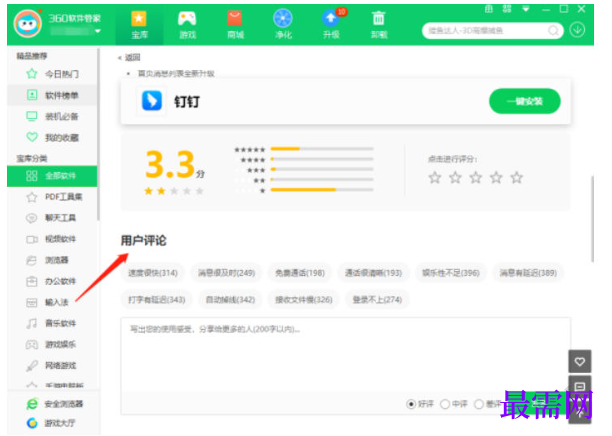Switch to the 游戏 gamepad tab
The width and height of the screenshot is (612, 436).
pos(187,25)
